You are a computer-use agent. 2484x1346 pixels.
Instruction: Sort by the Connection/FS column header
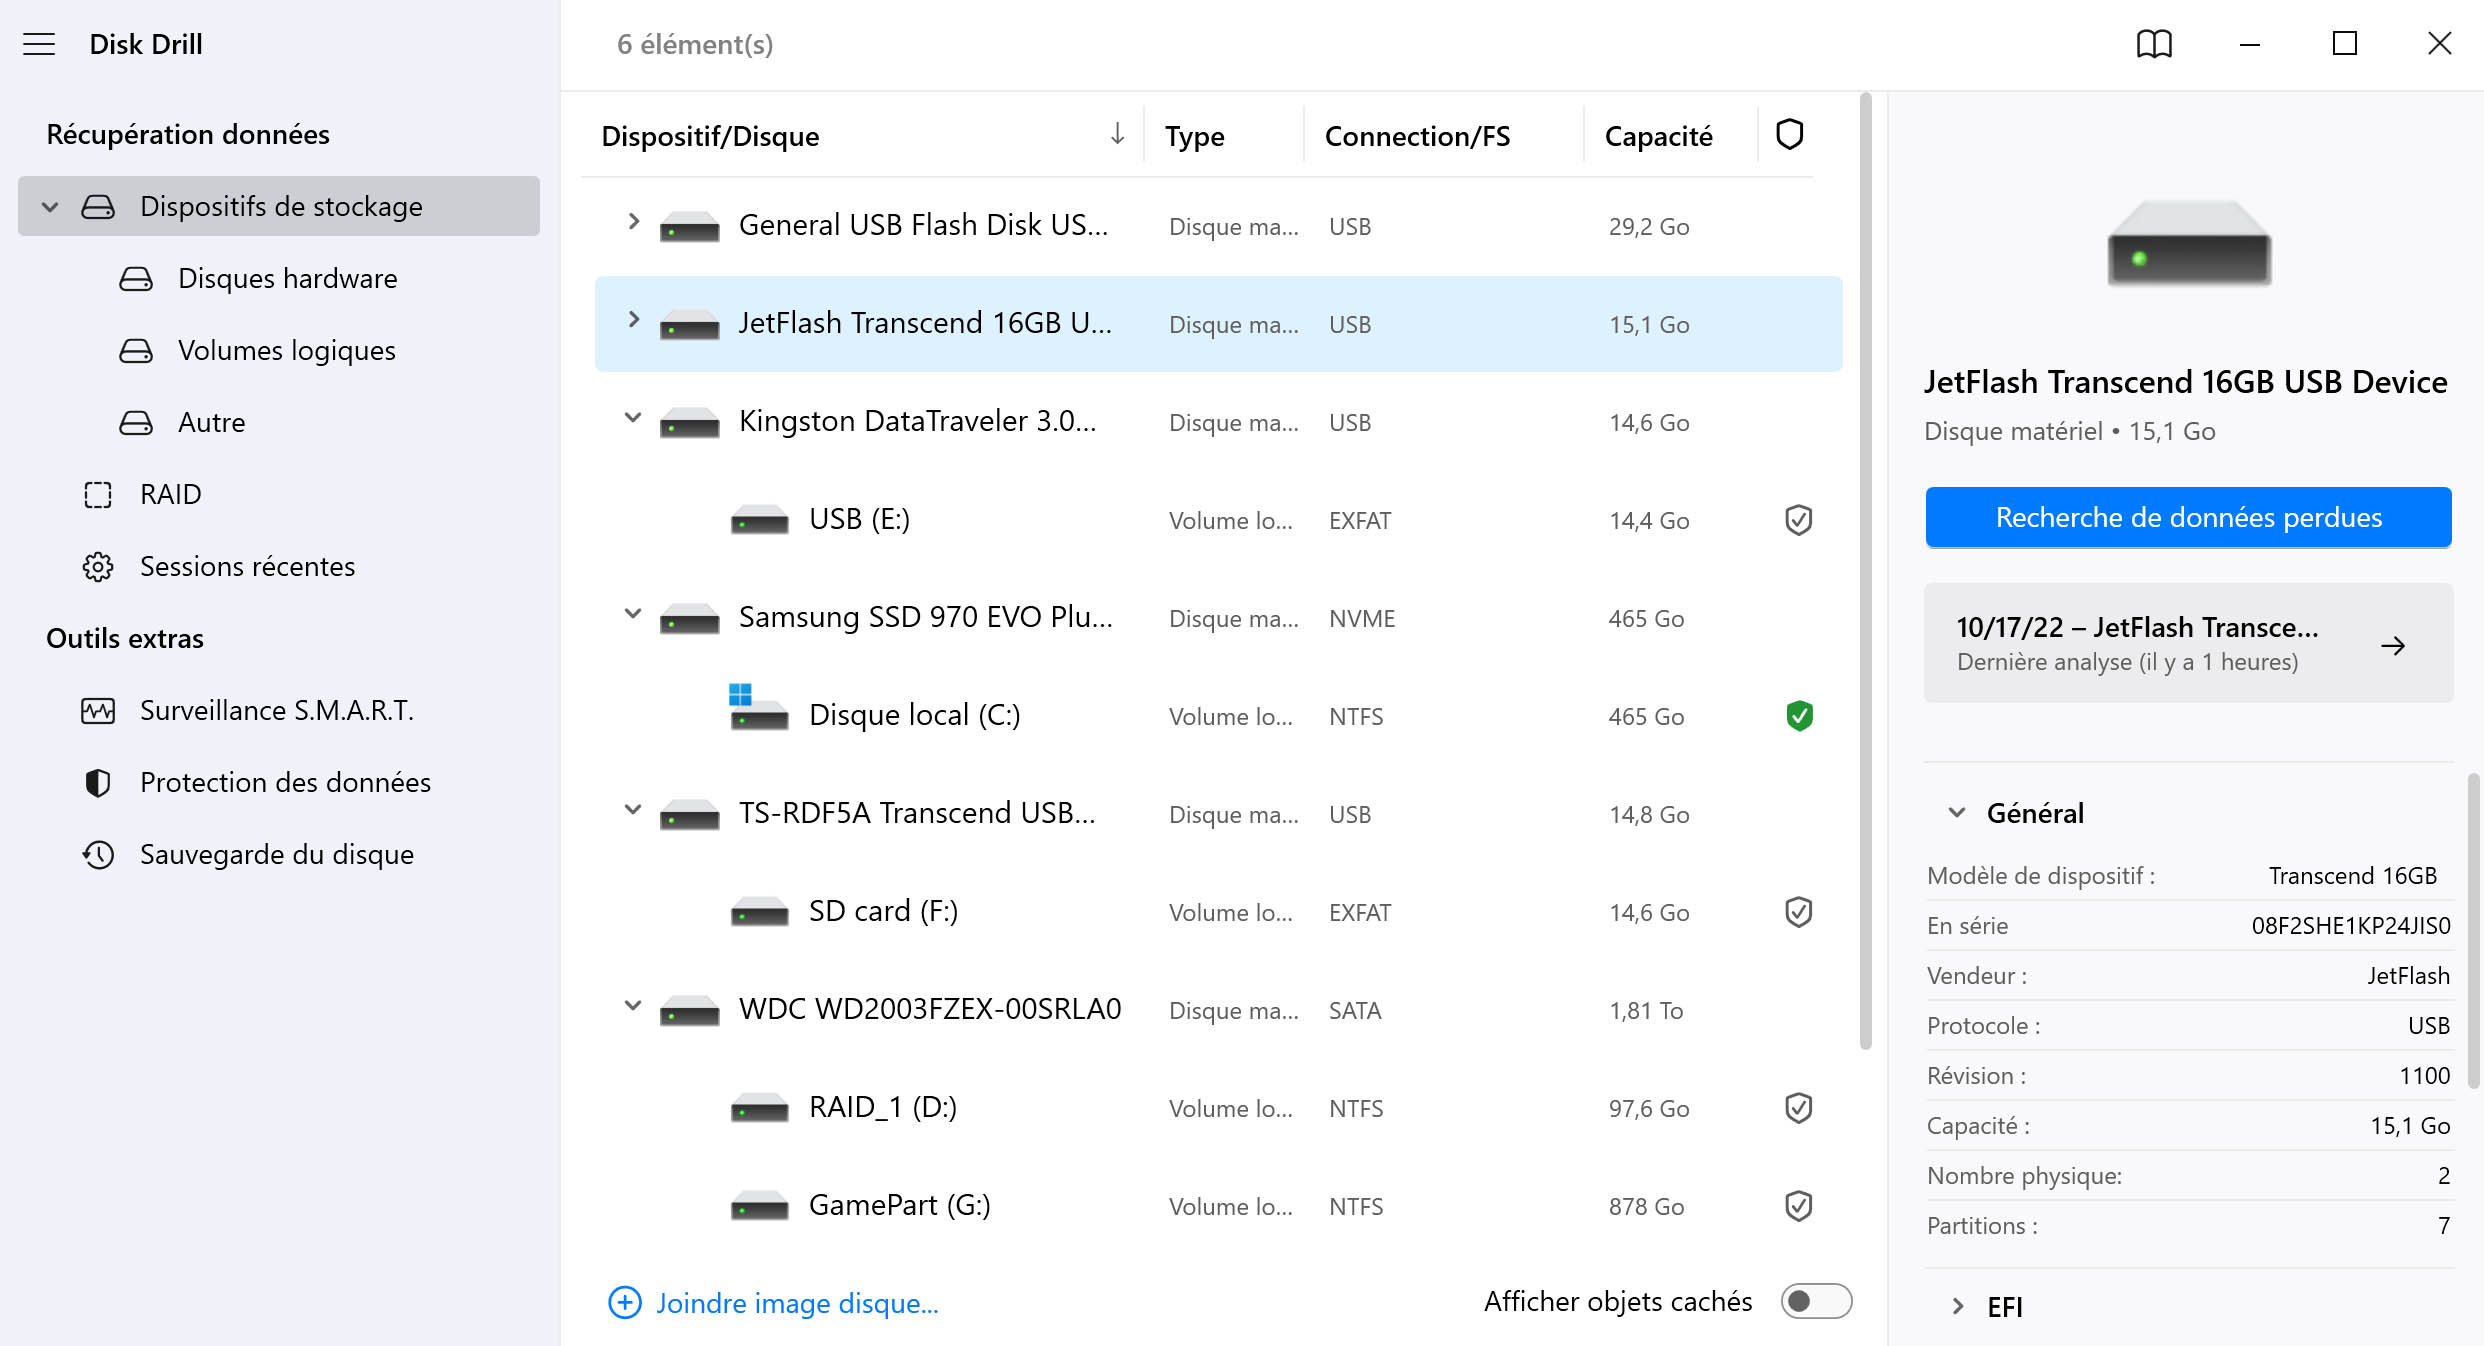1417,137
